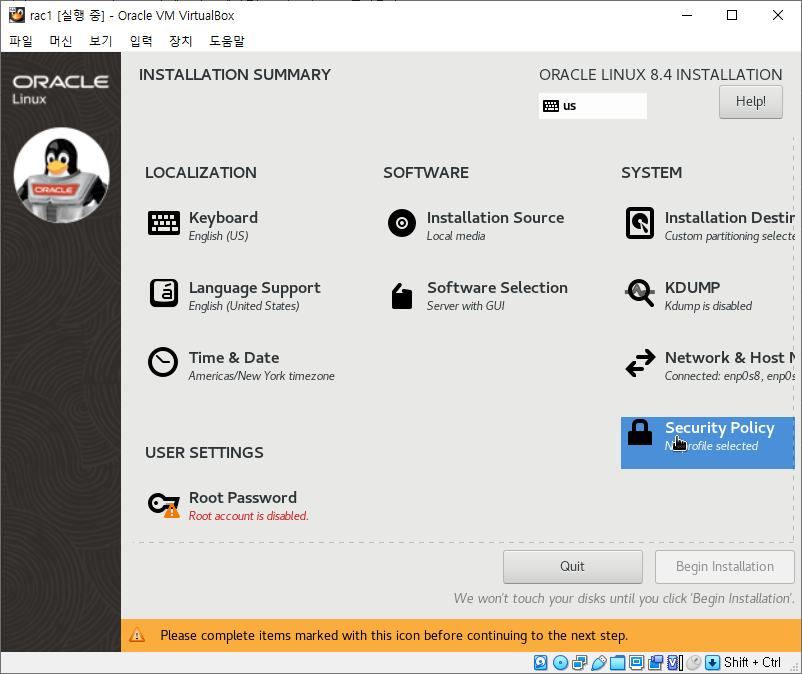Open the 입력 menu
This screenshot has height=674, width=802.
tap(141, 41)
